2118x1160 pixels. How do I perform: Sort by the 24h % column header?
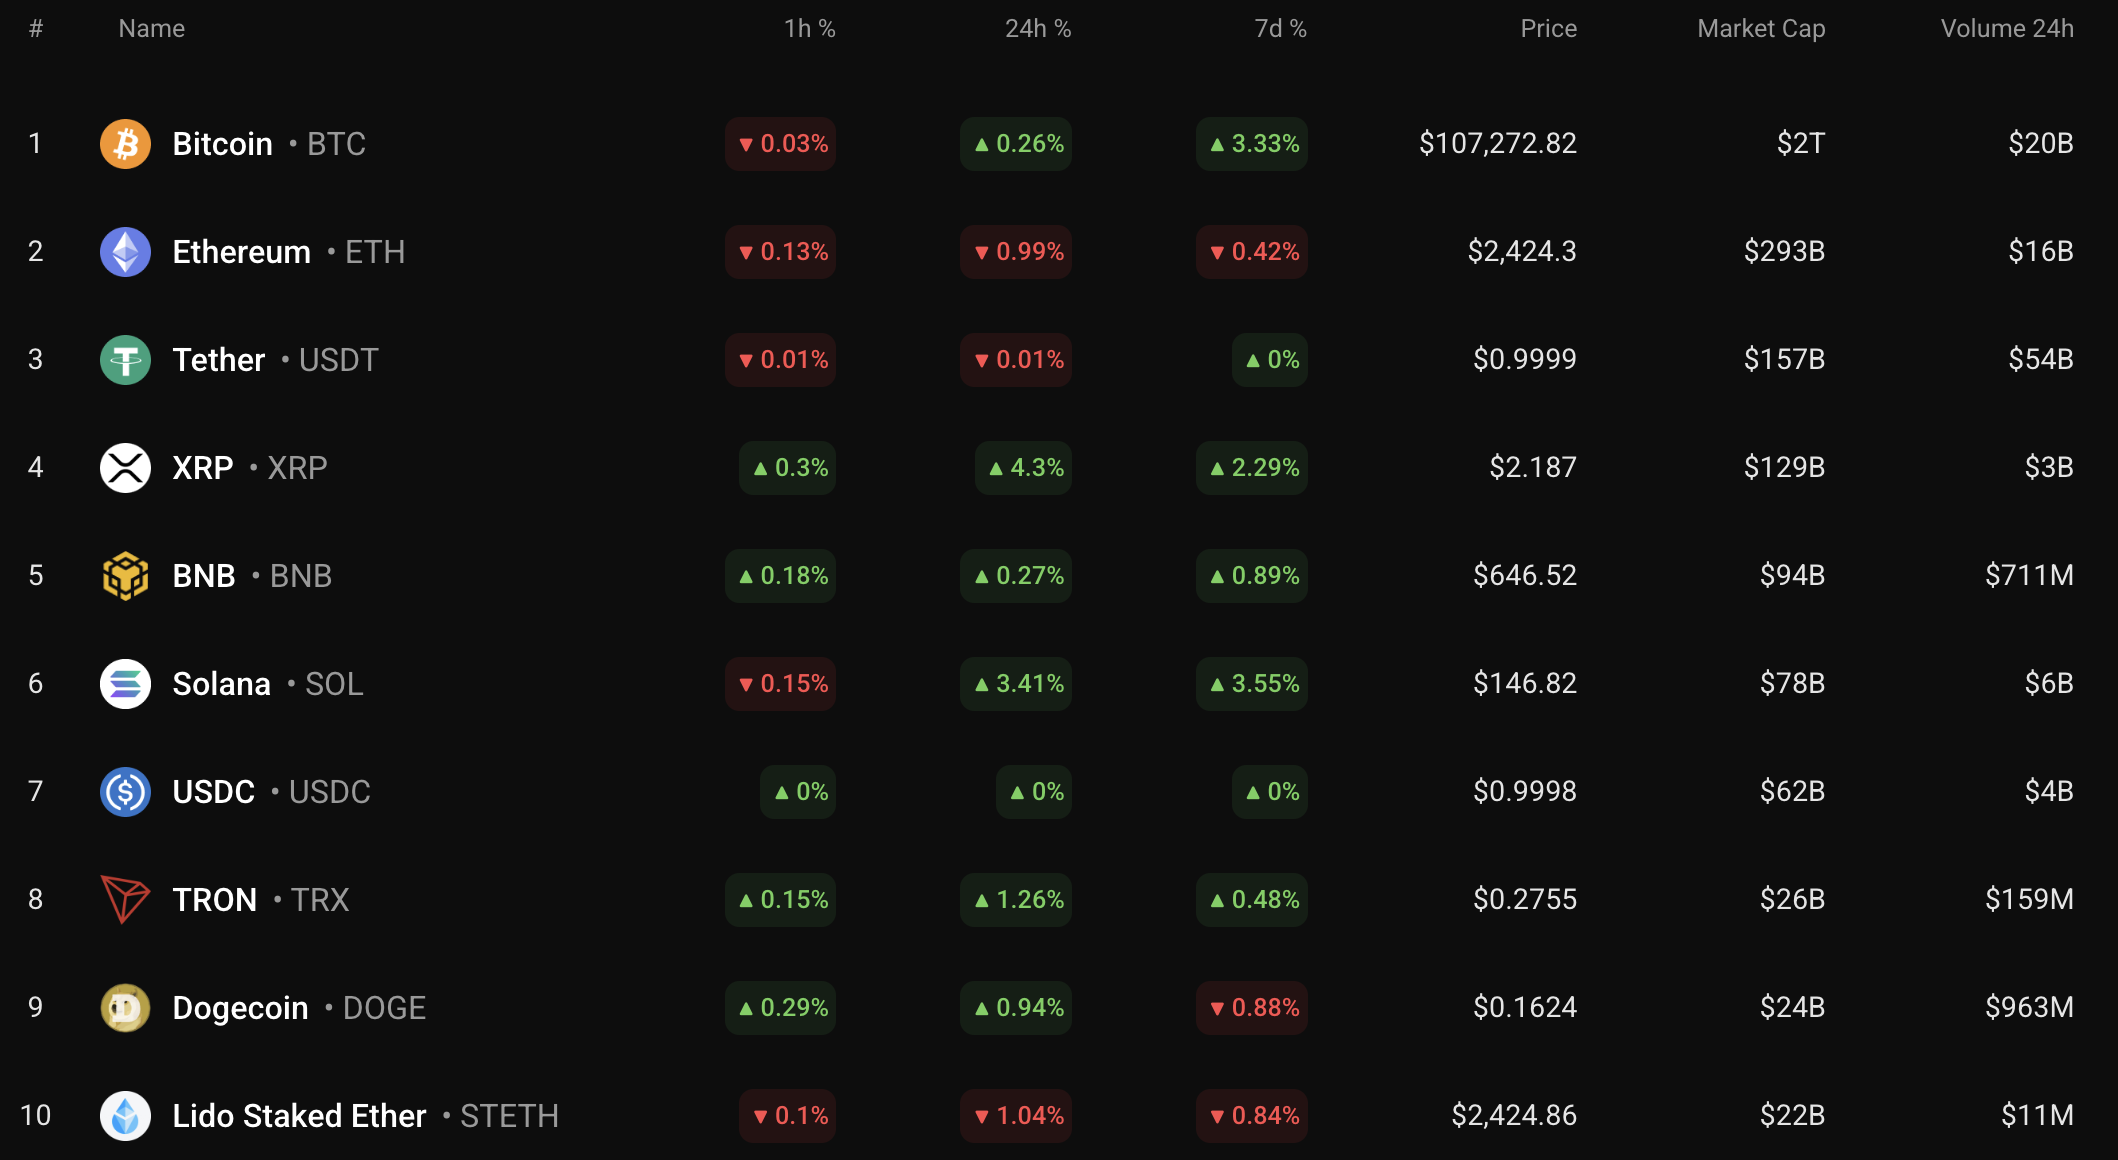coord(1037,29)
